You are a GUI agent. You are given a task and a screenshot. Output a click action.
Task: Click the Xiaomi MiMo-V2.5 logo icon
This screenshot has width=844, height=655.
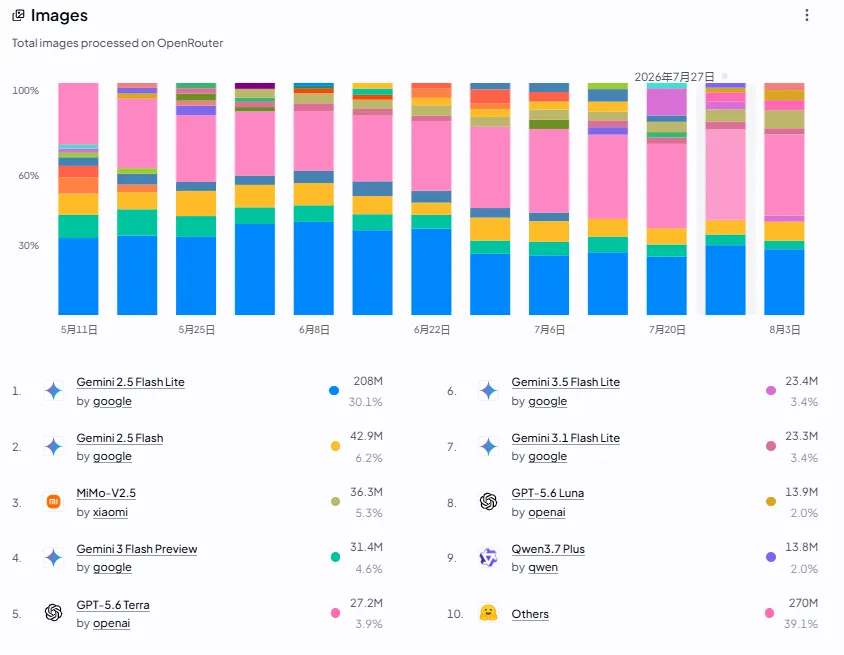pyautogui.click(x=53, y=502)
